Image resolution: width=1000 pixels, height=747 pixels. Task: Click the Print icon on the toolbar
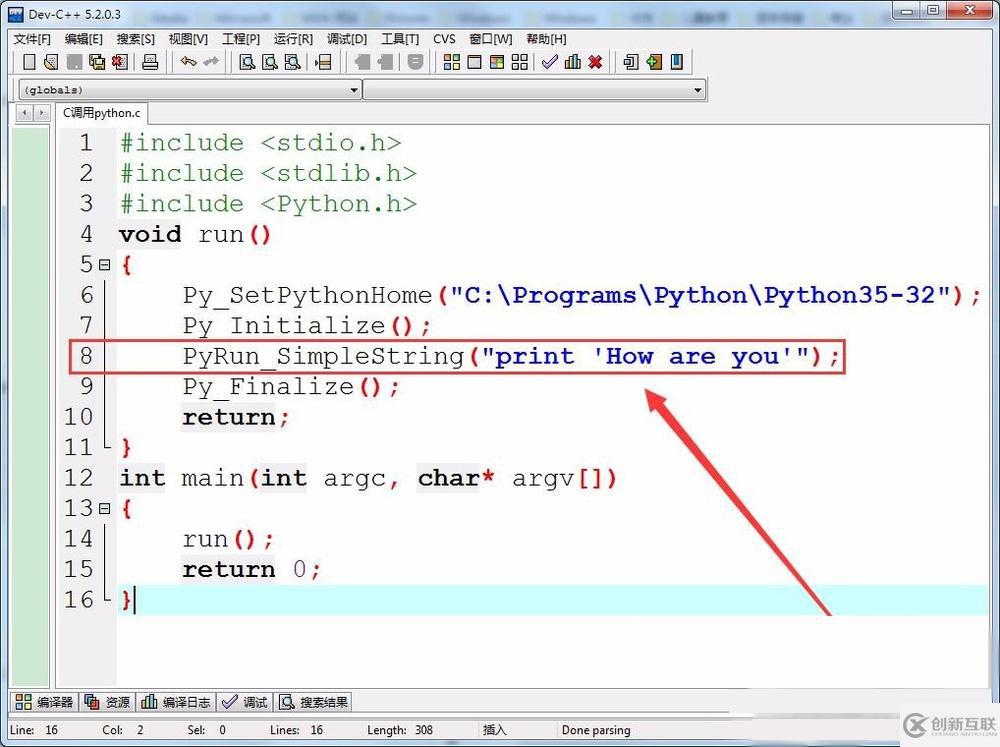151,62
